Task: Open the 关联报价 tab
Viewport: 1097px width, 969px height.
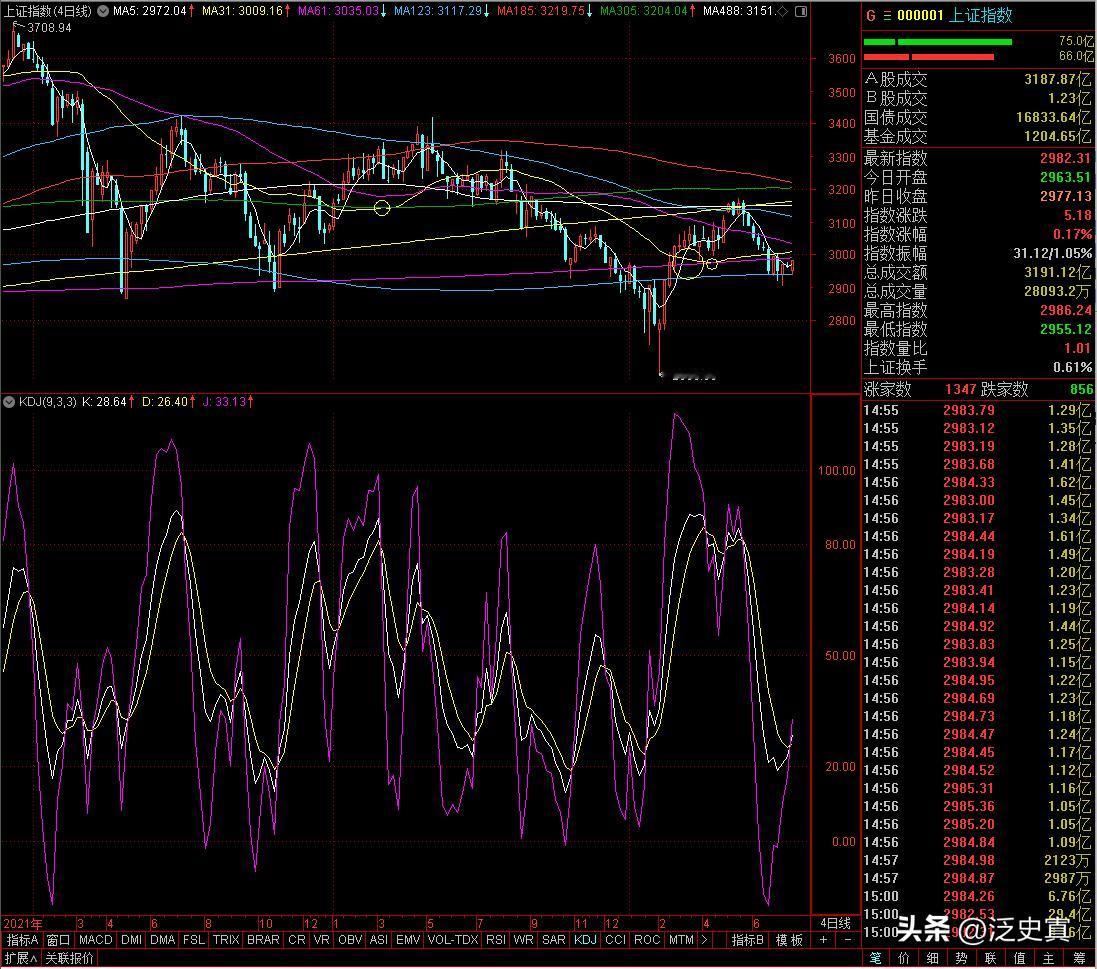Action: click(69, 958)
